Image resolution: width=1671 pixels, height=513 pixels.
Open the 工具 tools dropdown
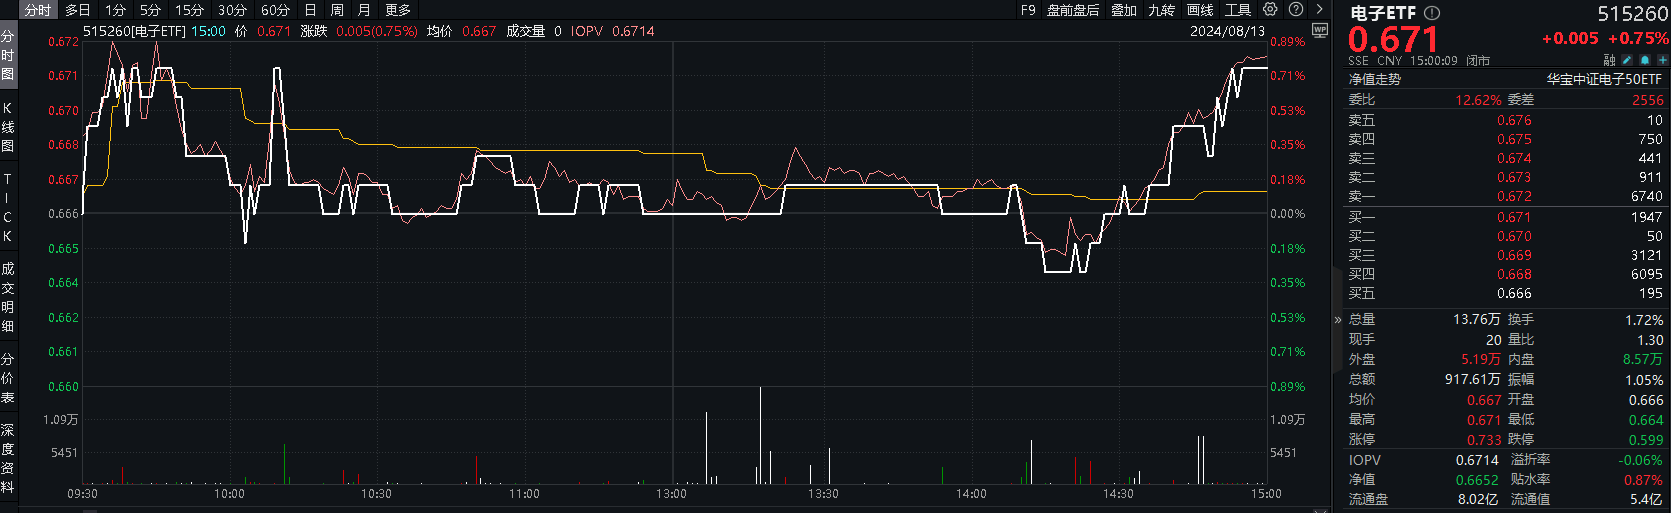[x=1238, y=10]
